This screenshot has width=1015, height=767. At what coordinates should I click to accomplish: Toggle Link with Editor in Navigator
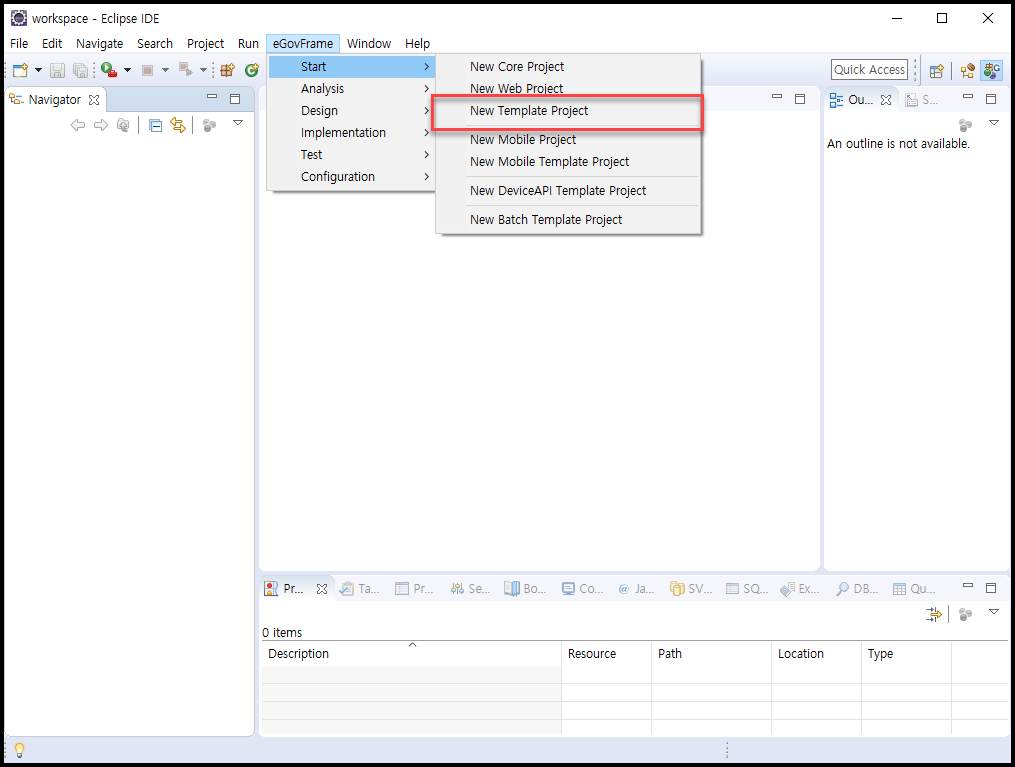tap(178, 125)
